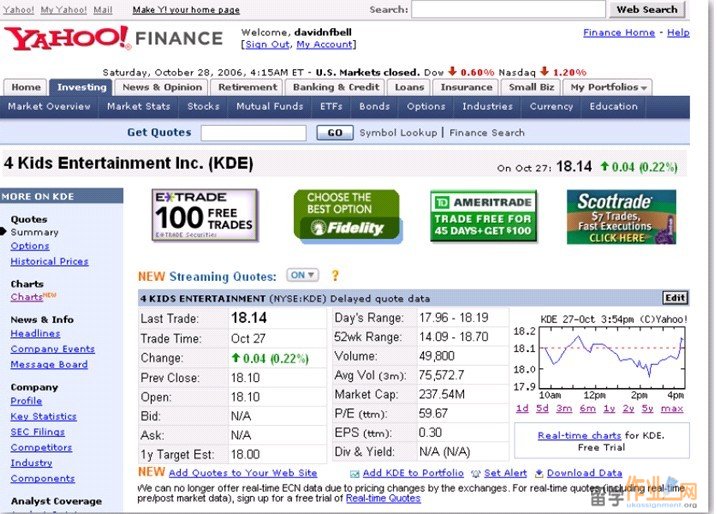Select the 5d chart range link
This screenshot has width=717, height=514.
click(x=542, y=408)
